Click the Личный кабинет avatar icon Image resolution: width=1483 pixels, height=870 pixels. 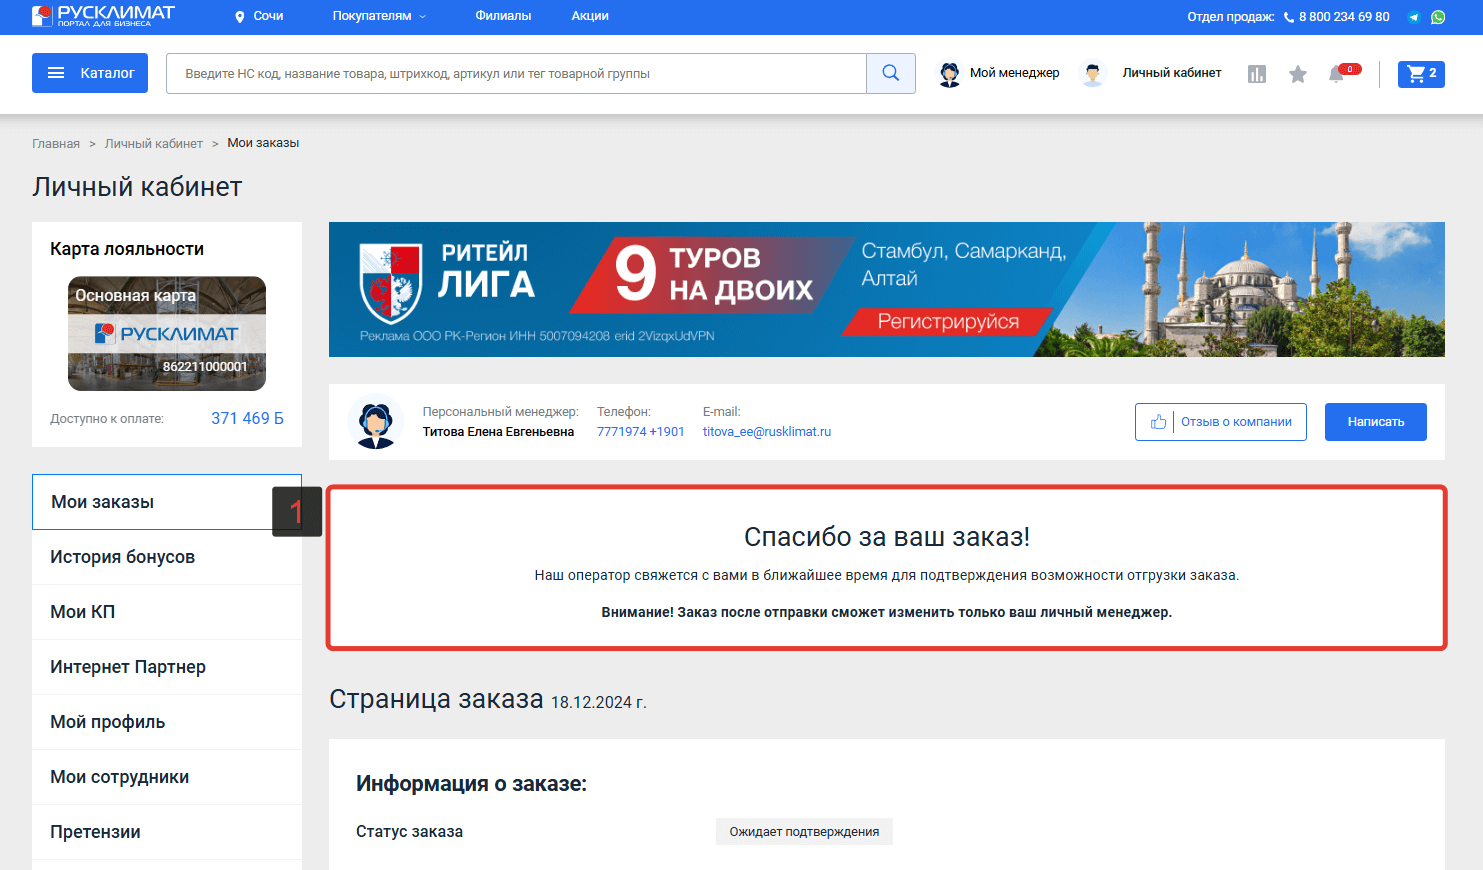pyautogui.click(x=1093, y=74)
